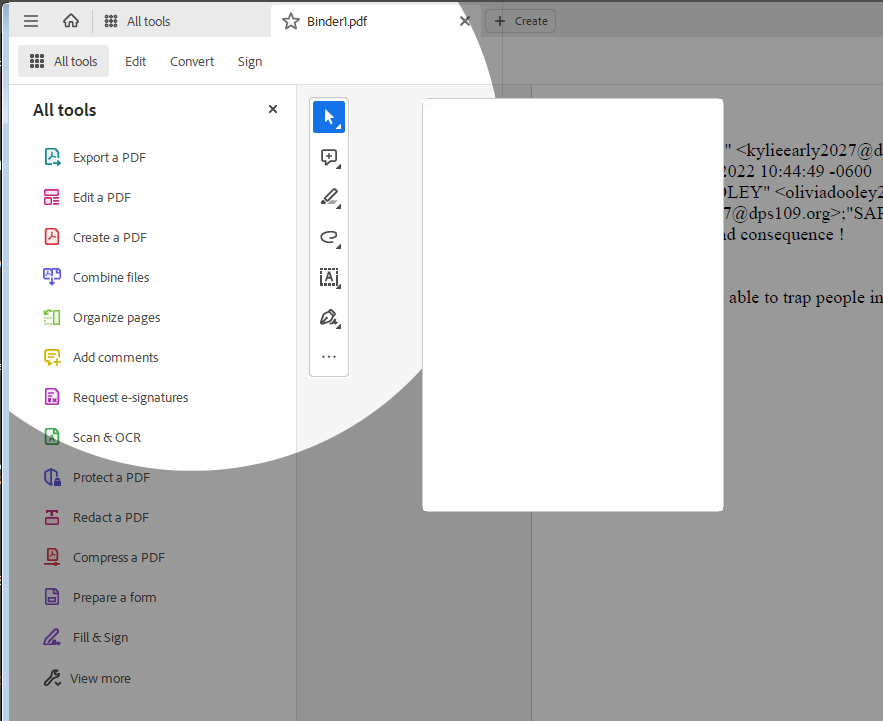Close the All tools panel
Viewport: 883px width, 721px height.
pos(272,109)
